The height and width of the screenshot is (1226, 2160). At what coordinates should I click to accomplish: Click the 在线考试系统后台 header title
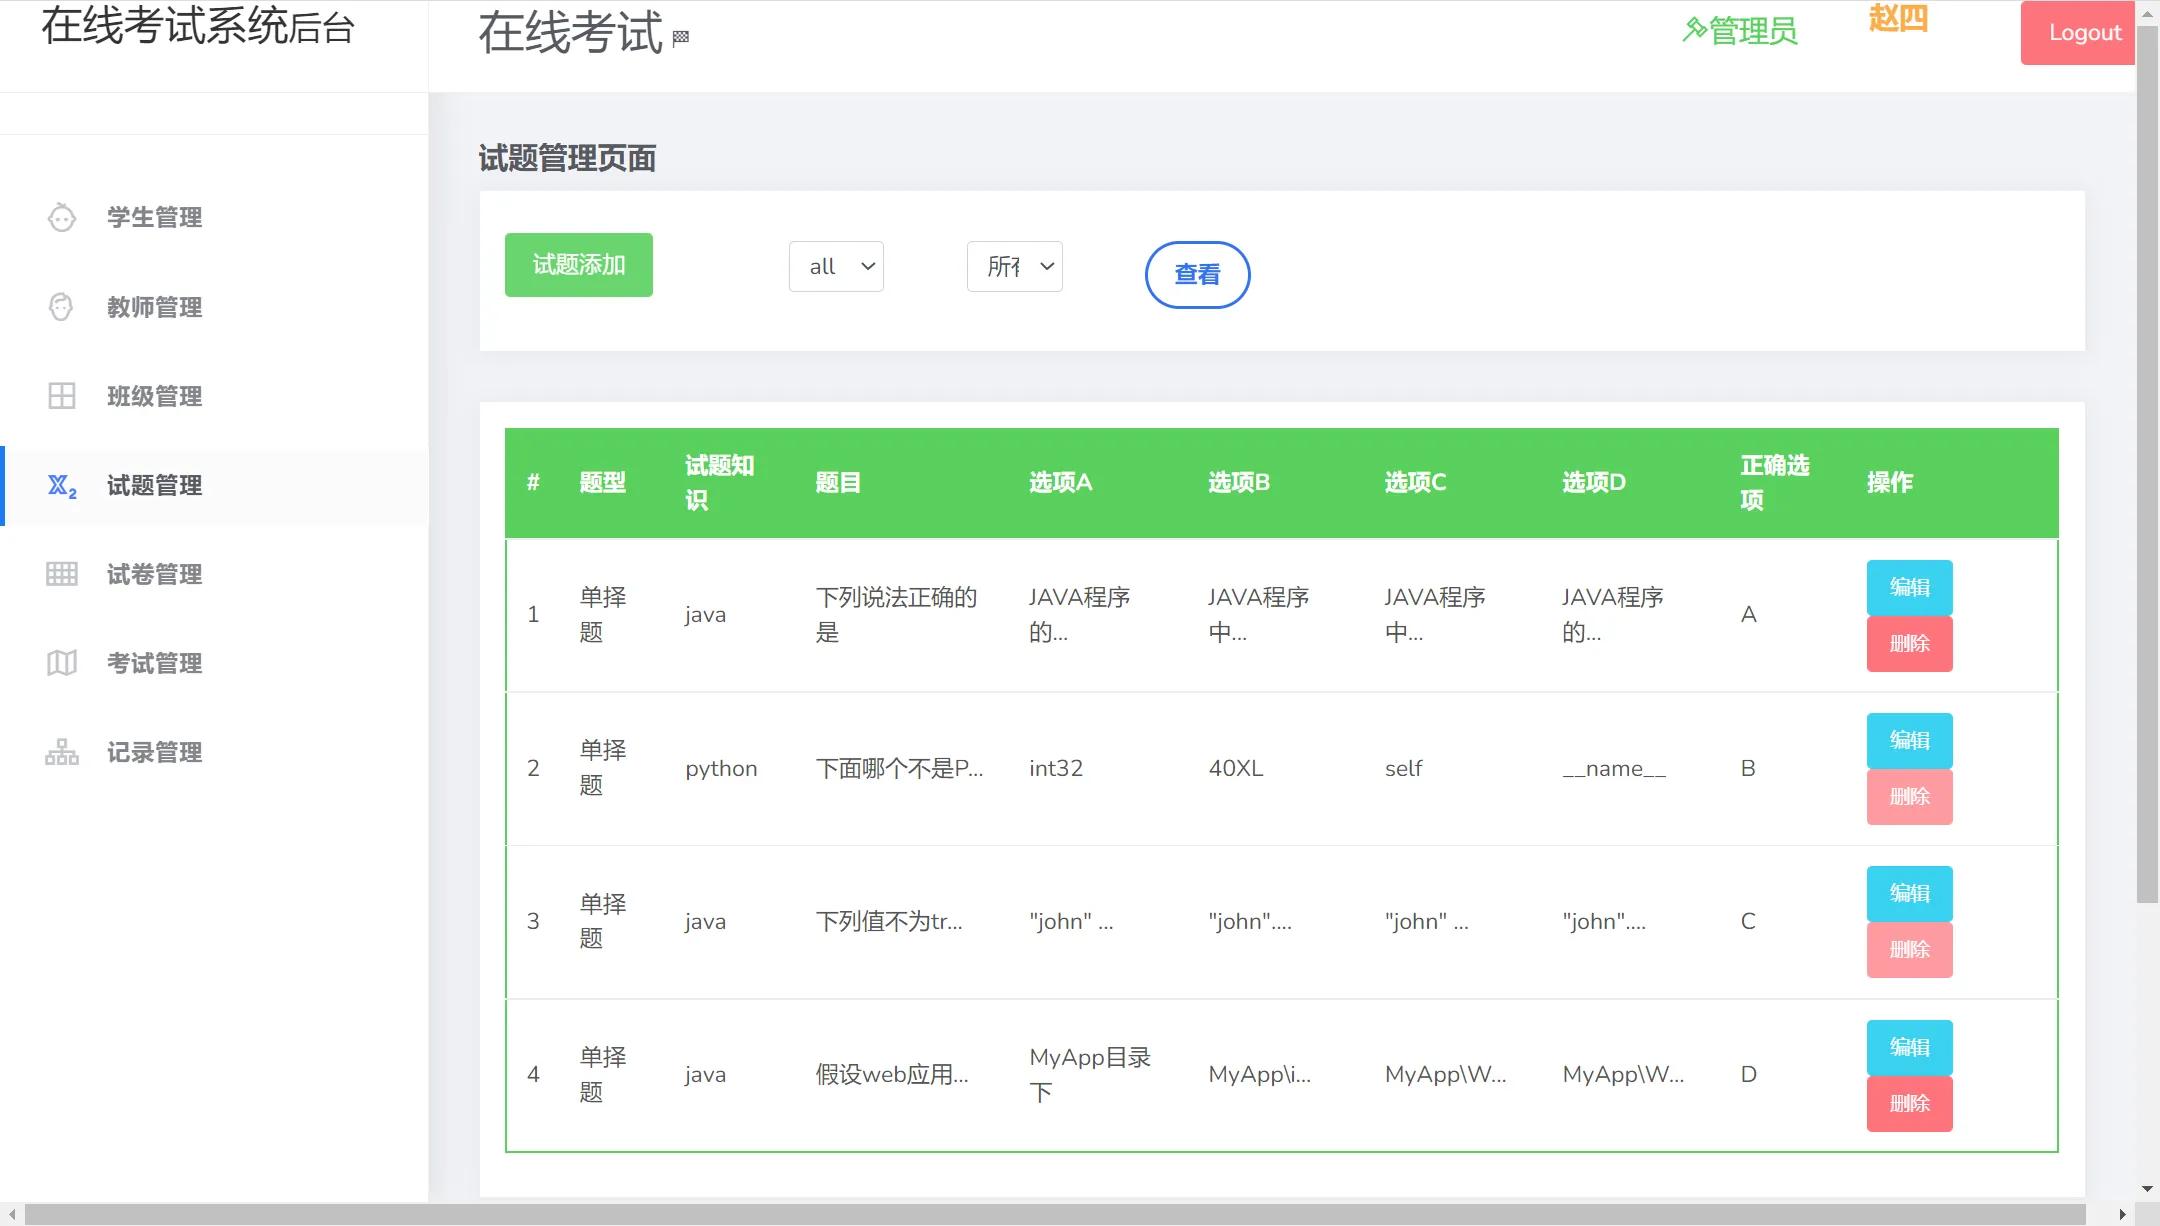(198, 29)
